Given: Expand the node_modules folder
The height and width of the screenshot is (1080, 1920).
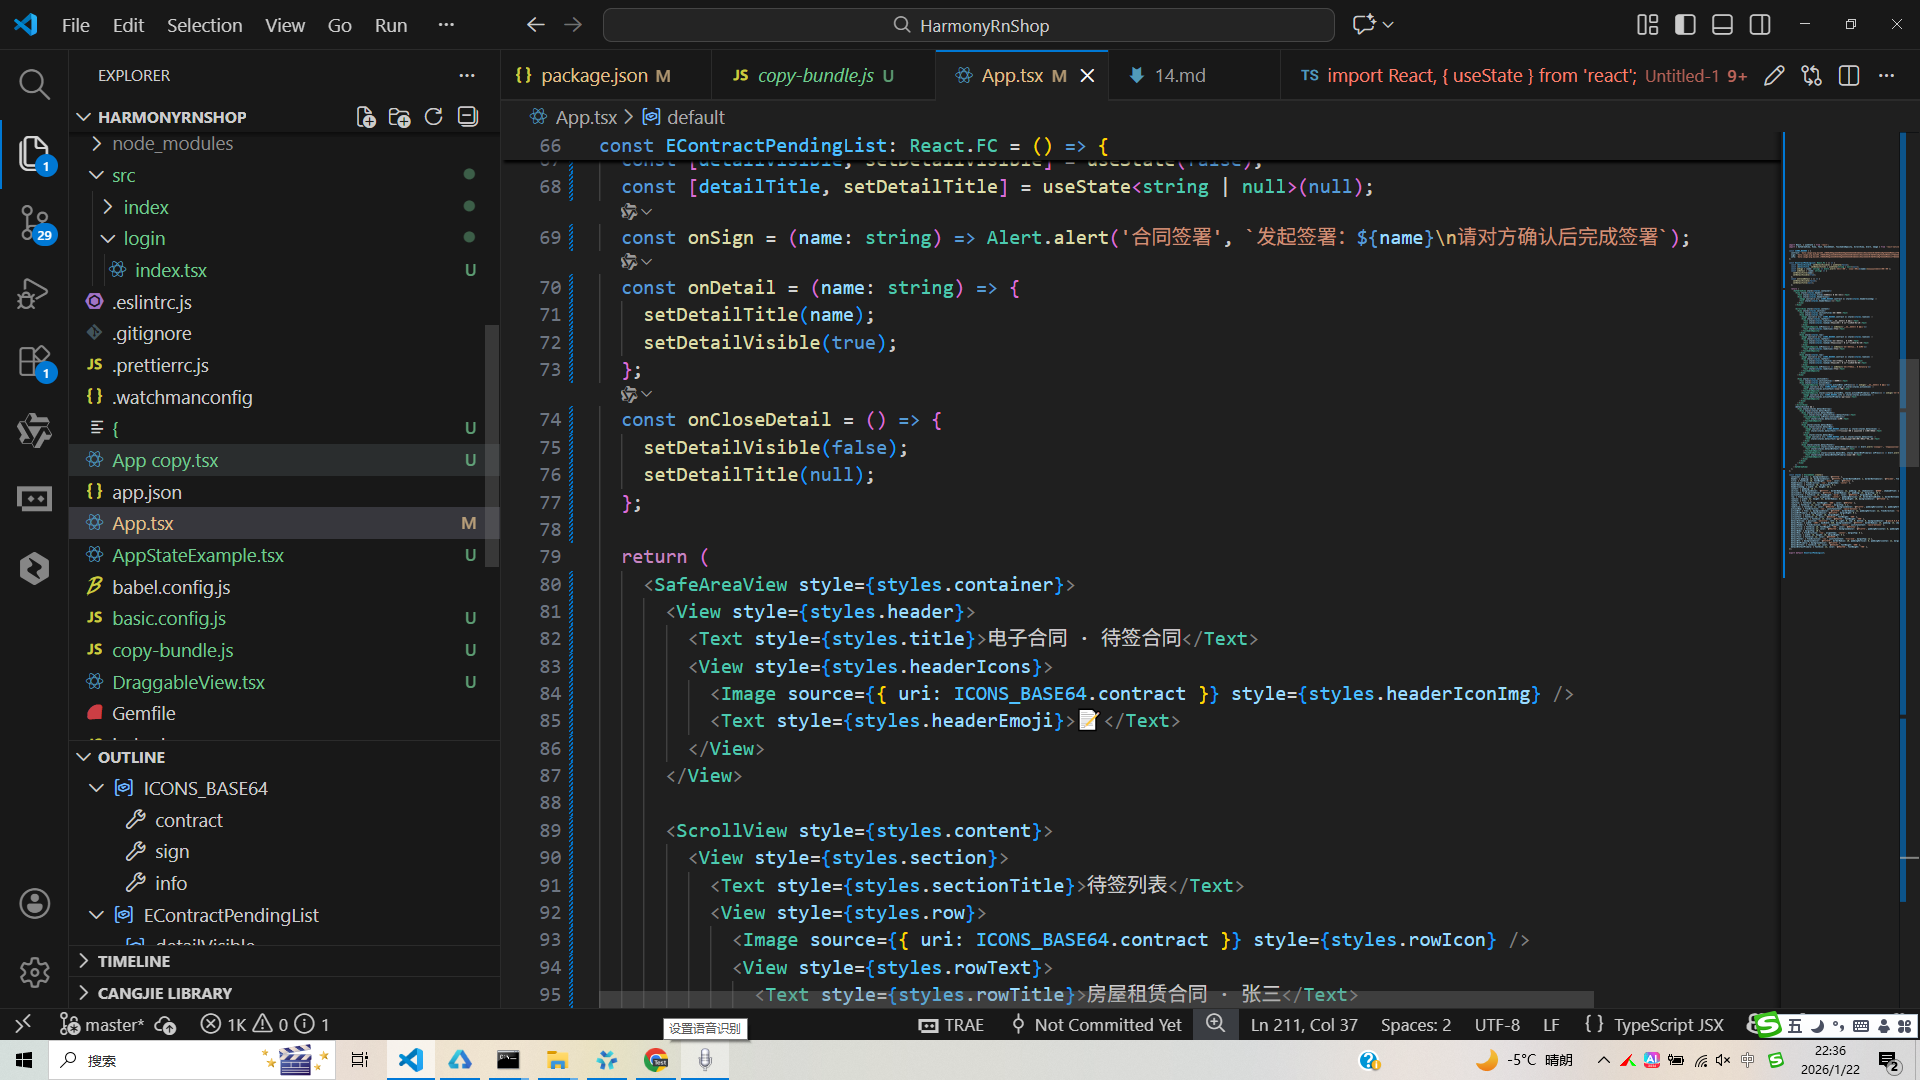Looking at the screenshot, I should 97,144.
